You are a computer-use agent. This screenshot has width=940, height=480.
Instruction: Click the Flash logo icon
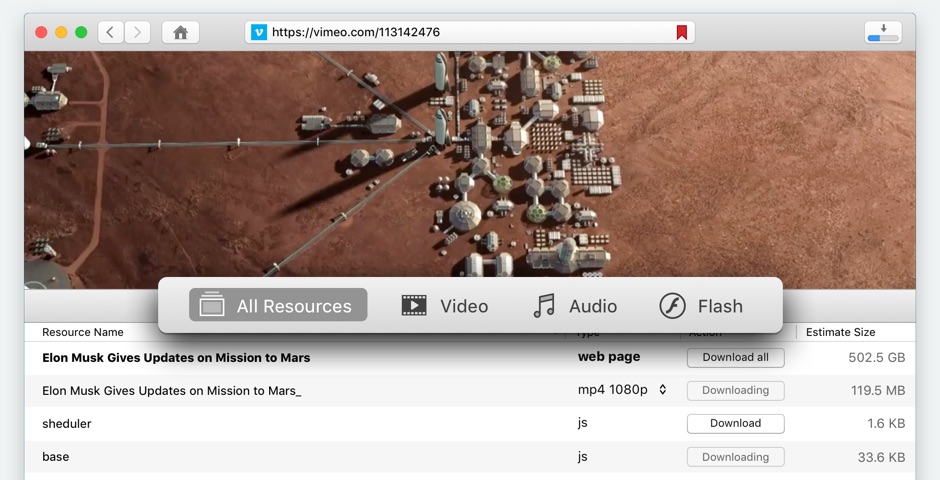click(x=672, y=306)
